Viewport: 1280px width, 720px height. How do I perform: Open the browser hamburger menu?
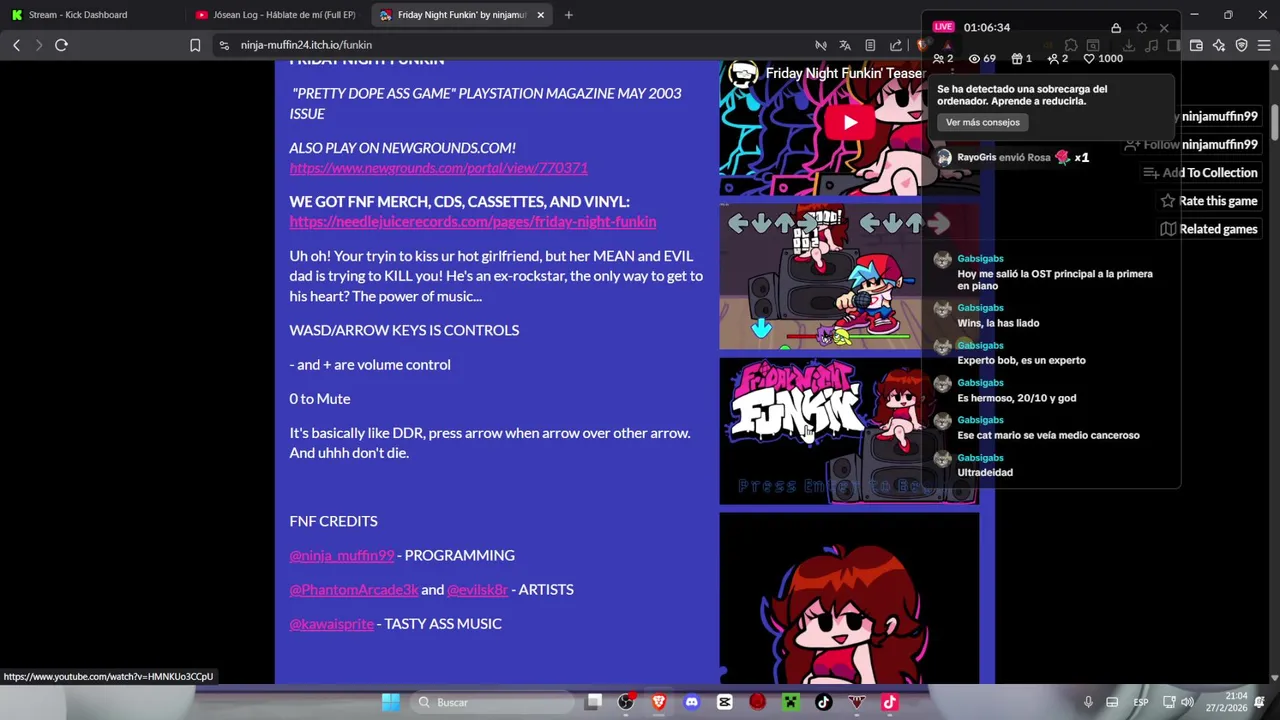[x=1264, y=45]
